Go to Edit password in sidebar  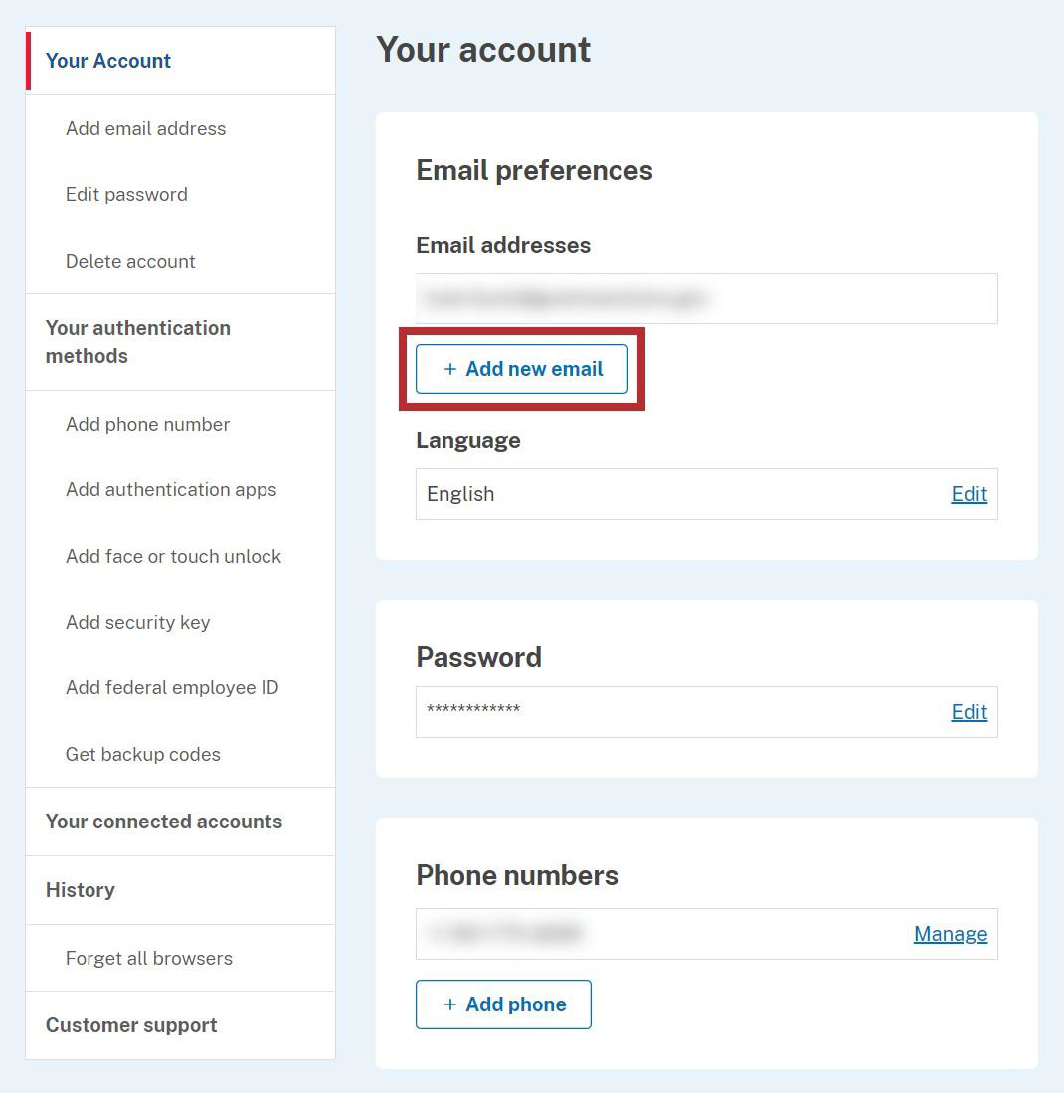[127, 195]
